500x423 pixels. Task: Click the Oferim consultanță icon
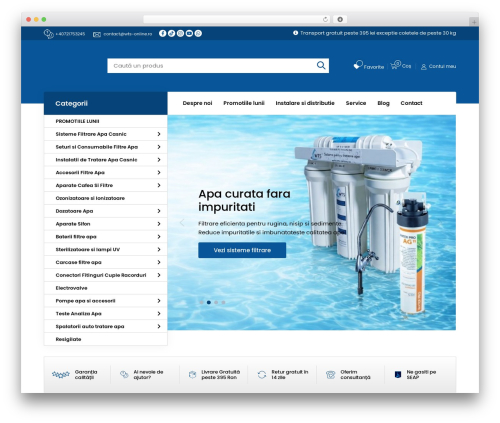click(330, 375)
